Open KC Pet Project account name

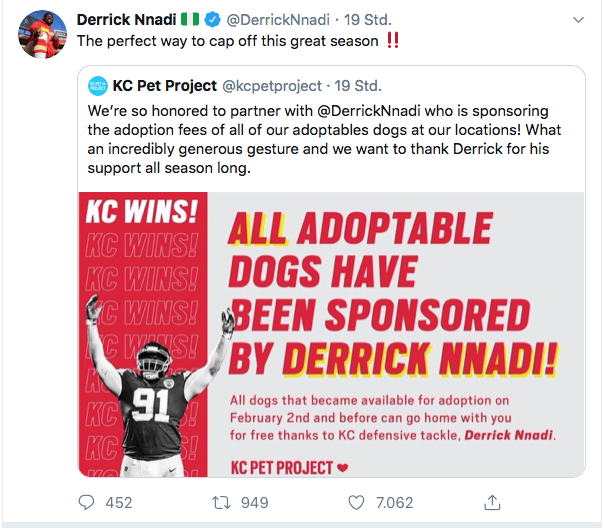[165, 86]
